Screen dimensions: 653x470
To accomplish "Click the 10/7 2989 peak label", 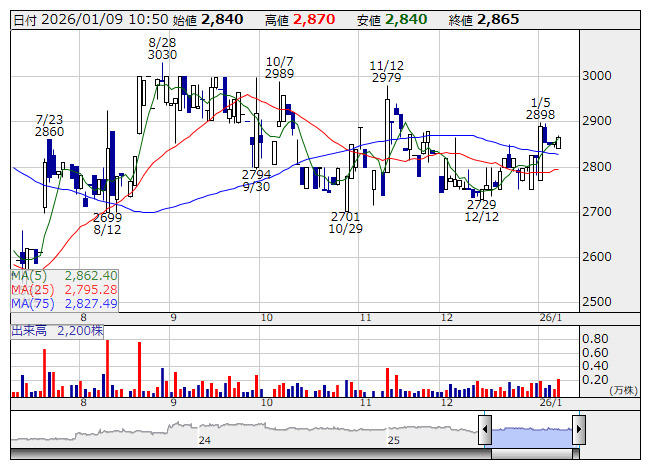I will pos(280,67).
